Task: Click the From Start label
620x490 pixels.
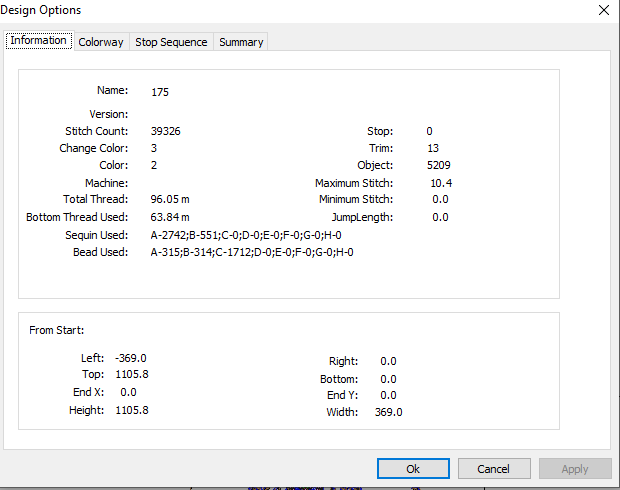Action: pyautogui.click(x=57, y=330)
